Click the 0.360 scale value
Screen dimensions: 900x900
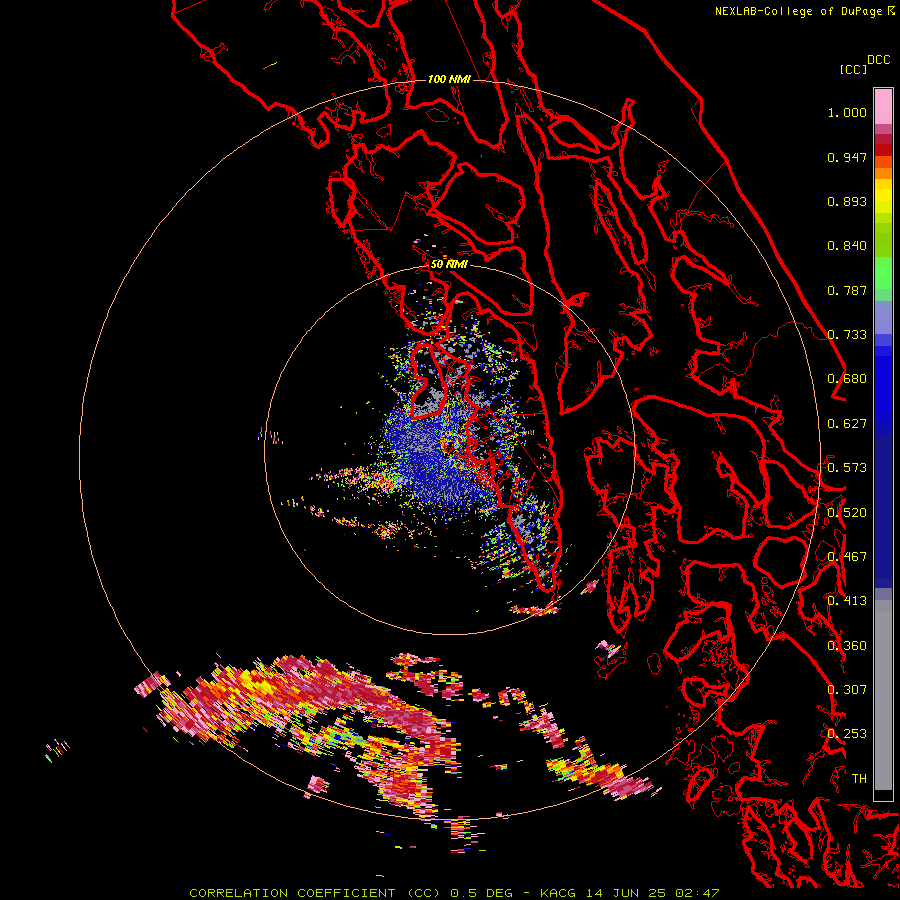(847, 646)
